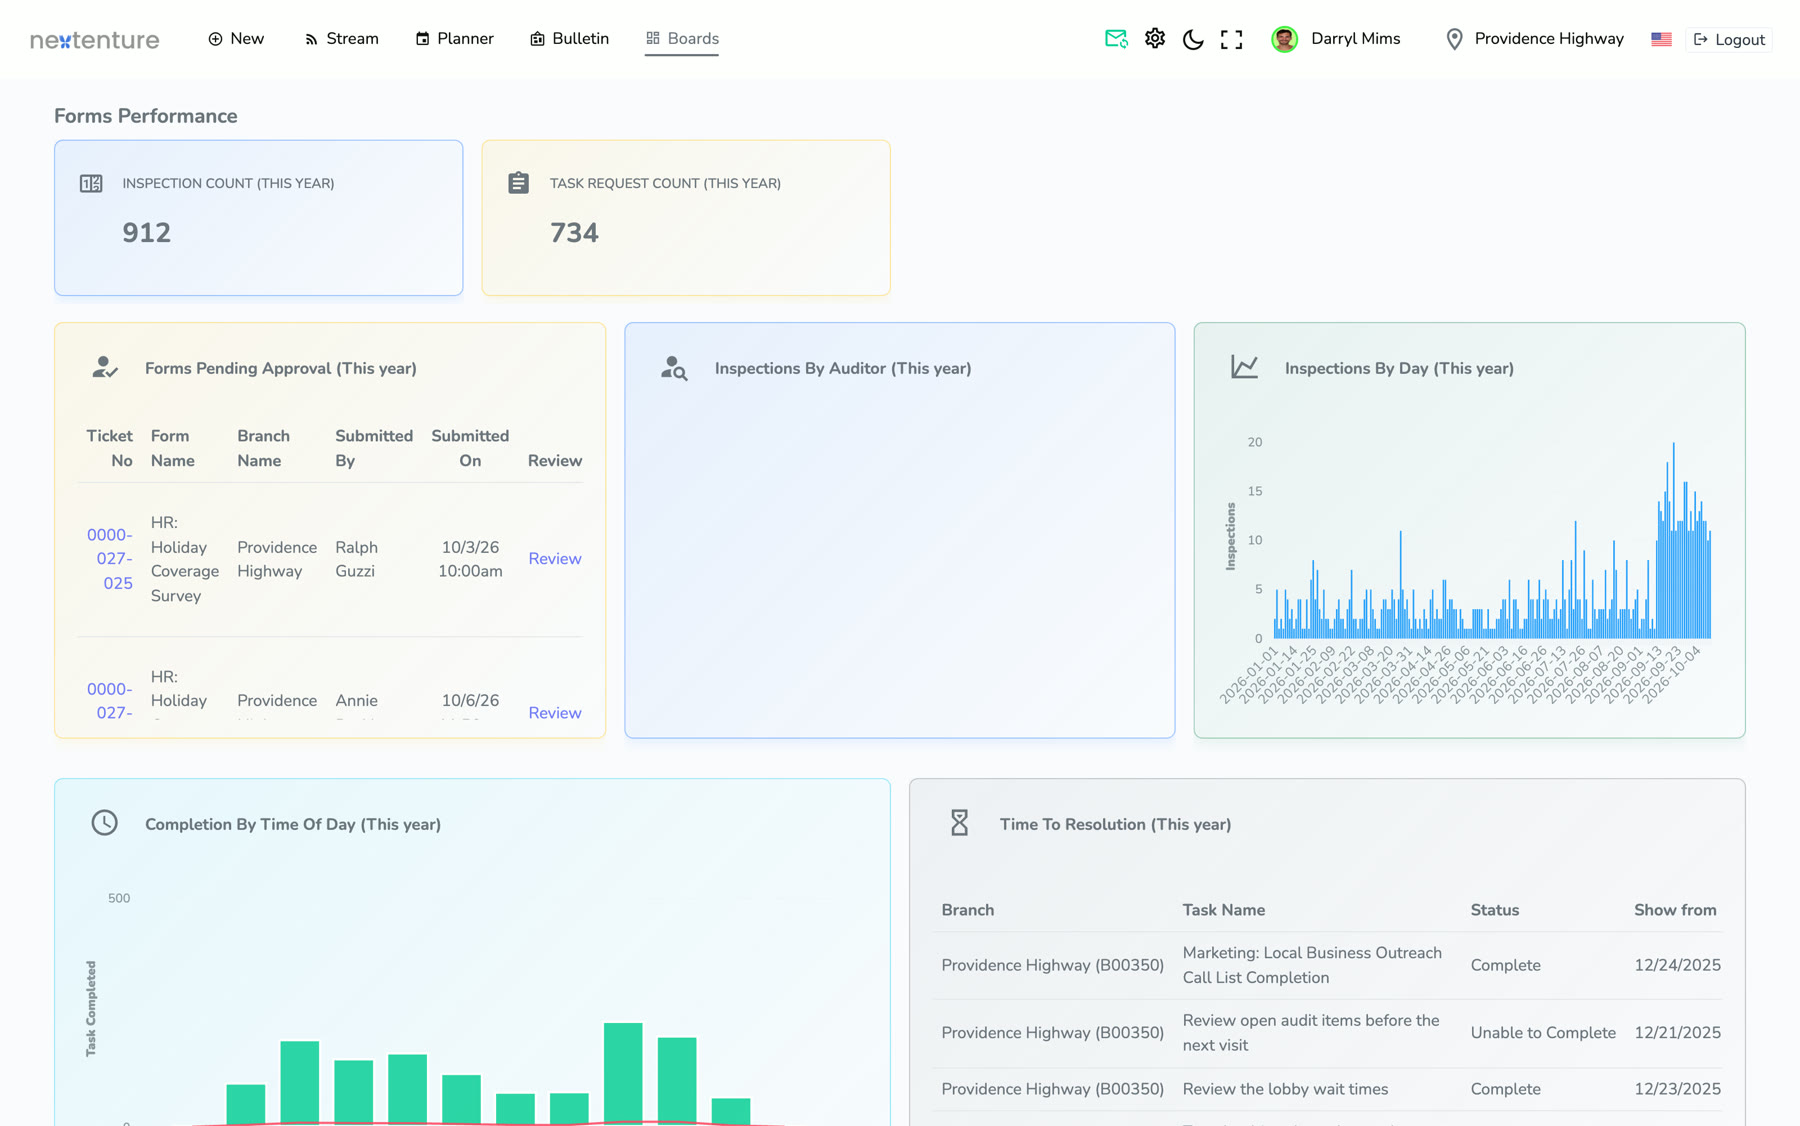Click the Forms Performance heading
This screenshot has height=1126, width=1800.
click(146, 116)
